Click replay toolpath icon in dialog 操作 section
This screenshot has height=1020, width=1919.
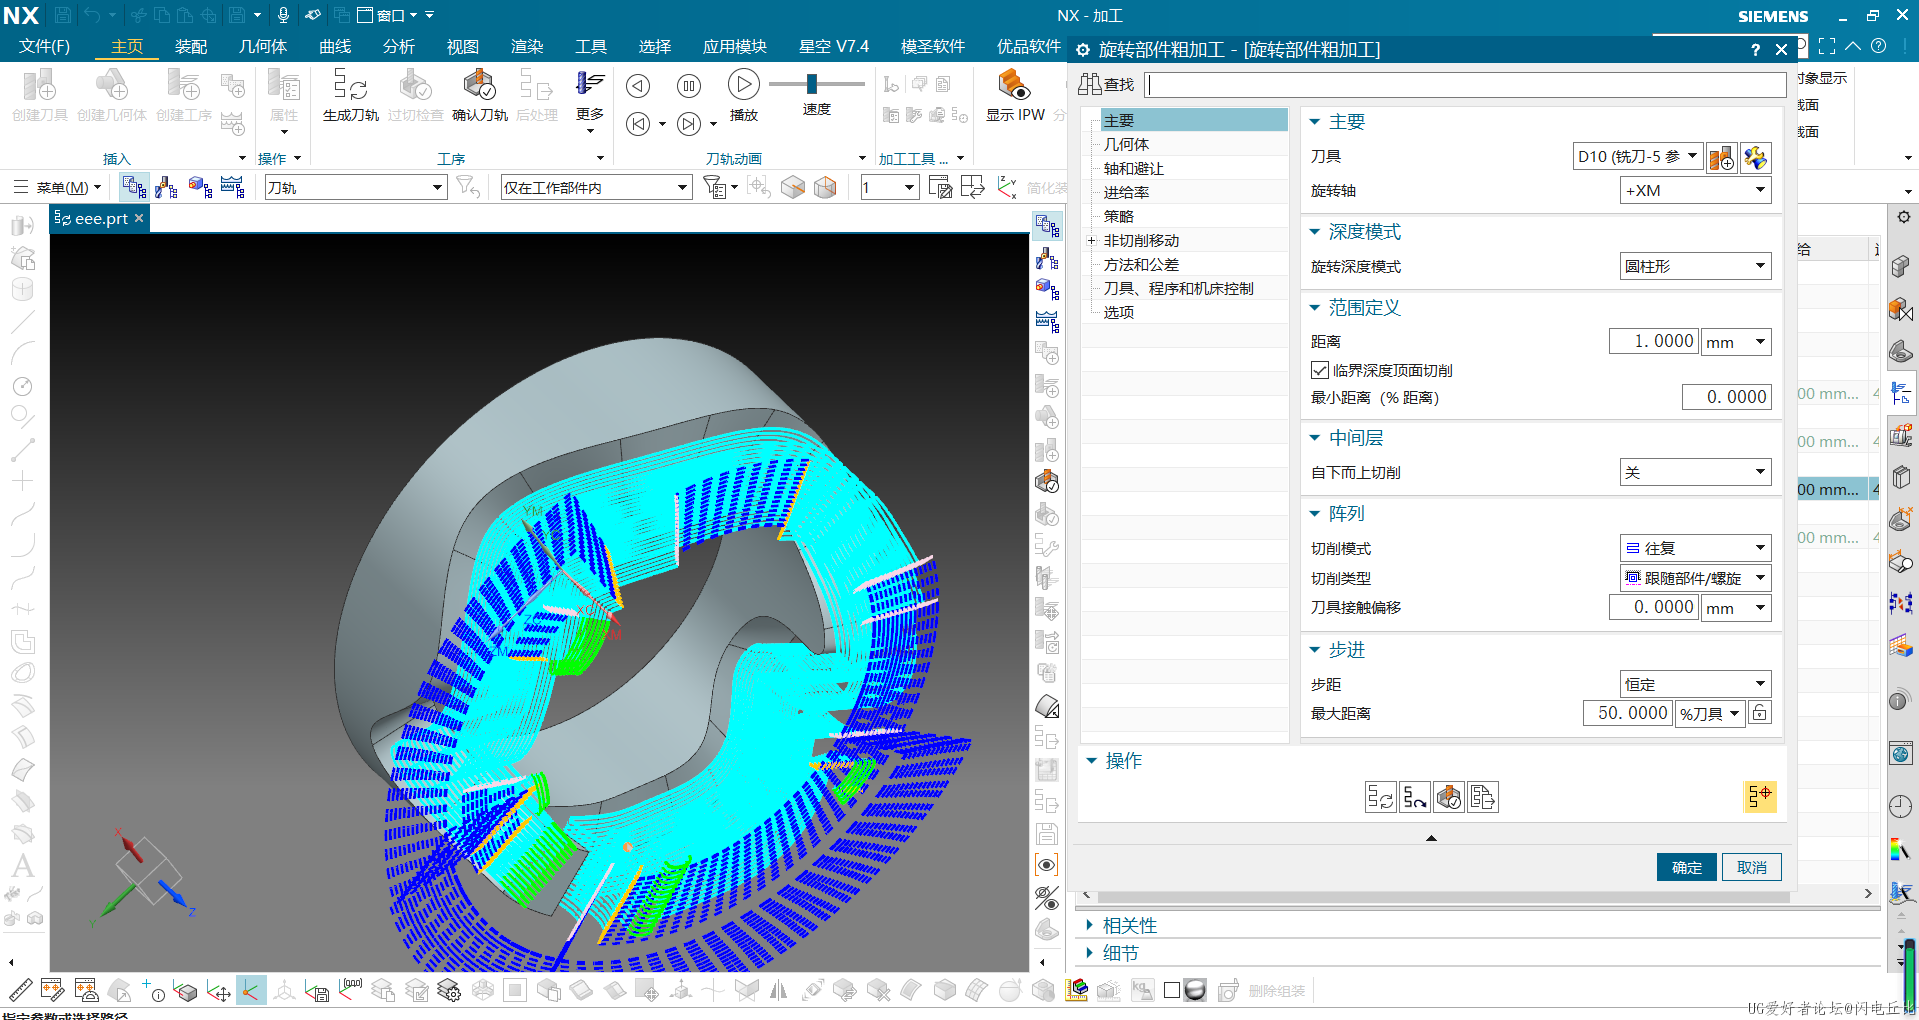coord(1415,797)
